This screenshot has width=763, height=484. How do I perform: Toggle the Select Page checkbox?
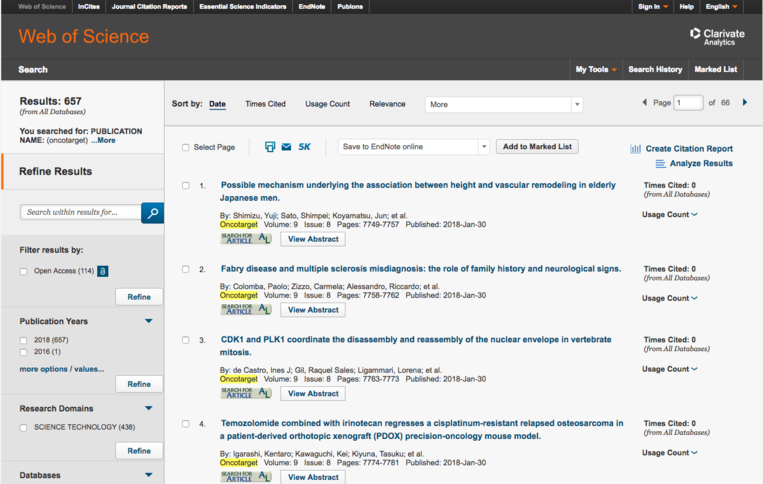[x=185, y=147]
